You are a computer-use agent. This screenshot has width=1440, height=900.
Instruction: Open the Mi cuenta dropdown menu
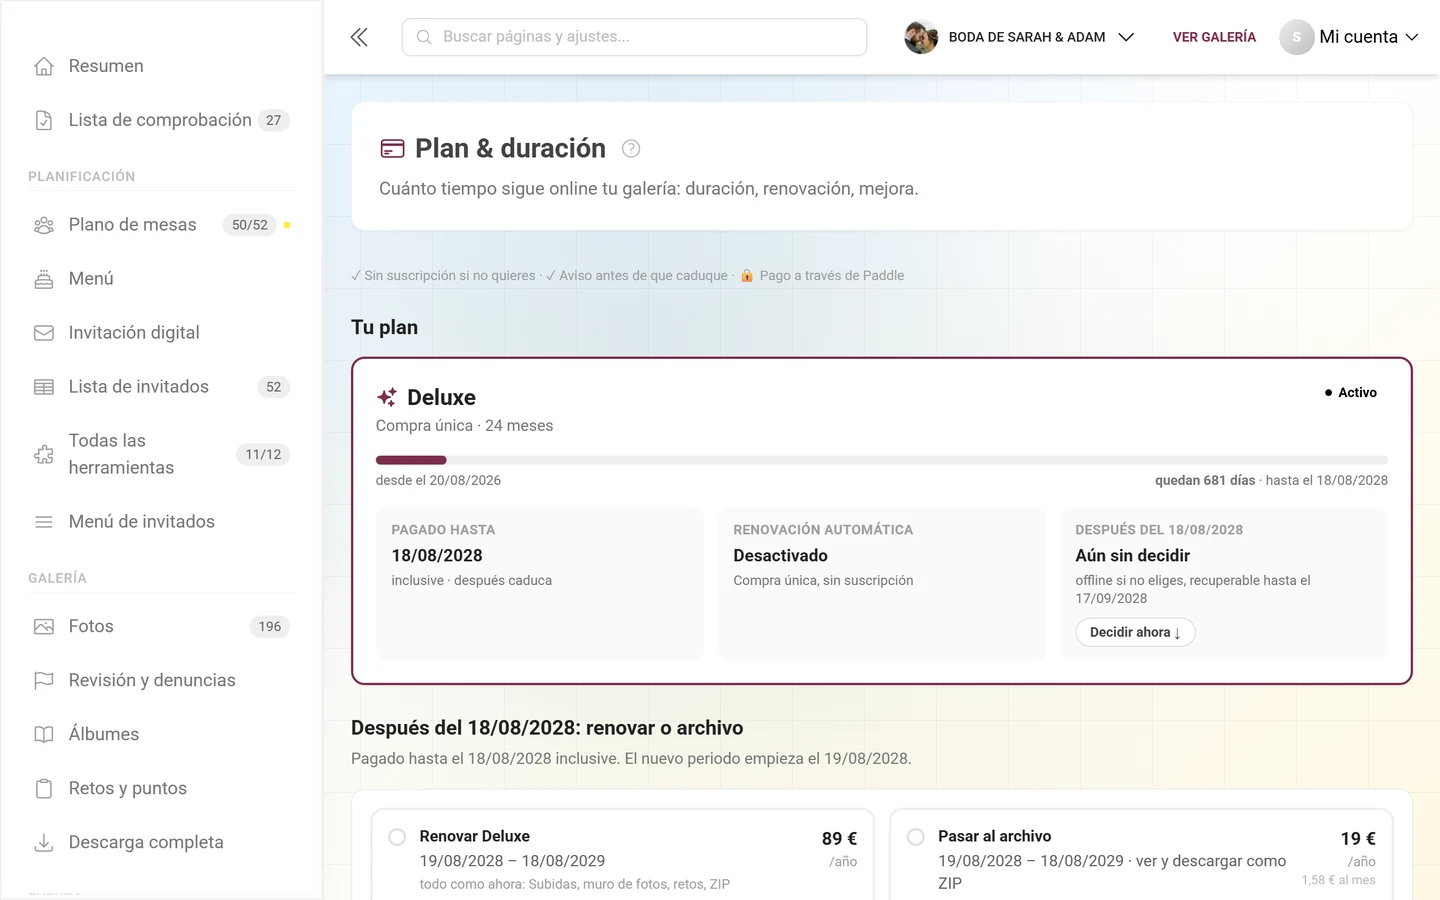1349,37
